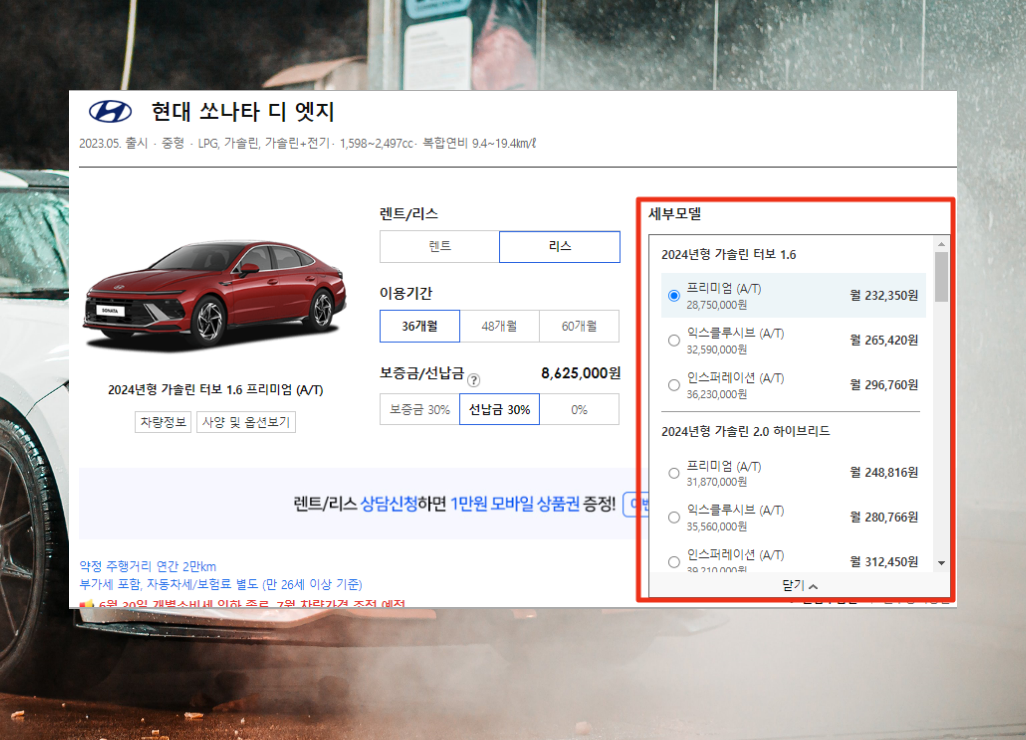Select the 선납금 30% option
The width and height of the screenshot is (1026, 740).
(499, 410)
